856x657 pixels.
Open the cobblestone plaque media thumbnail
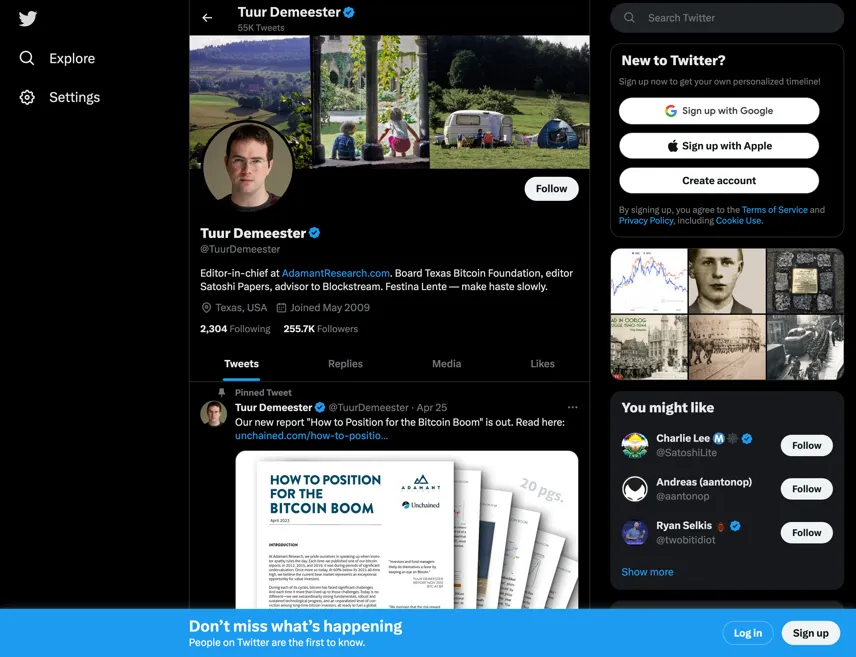805,281
